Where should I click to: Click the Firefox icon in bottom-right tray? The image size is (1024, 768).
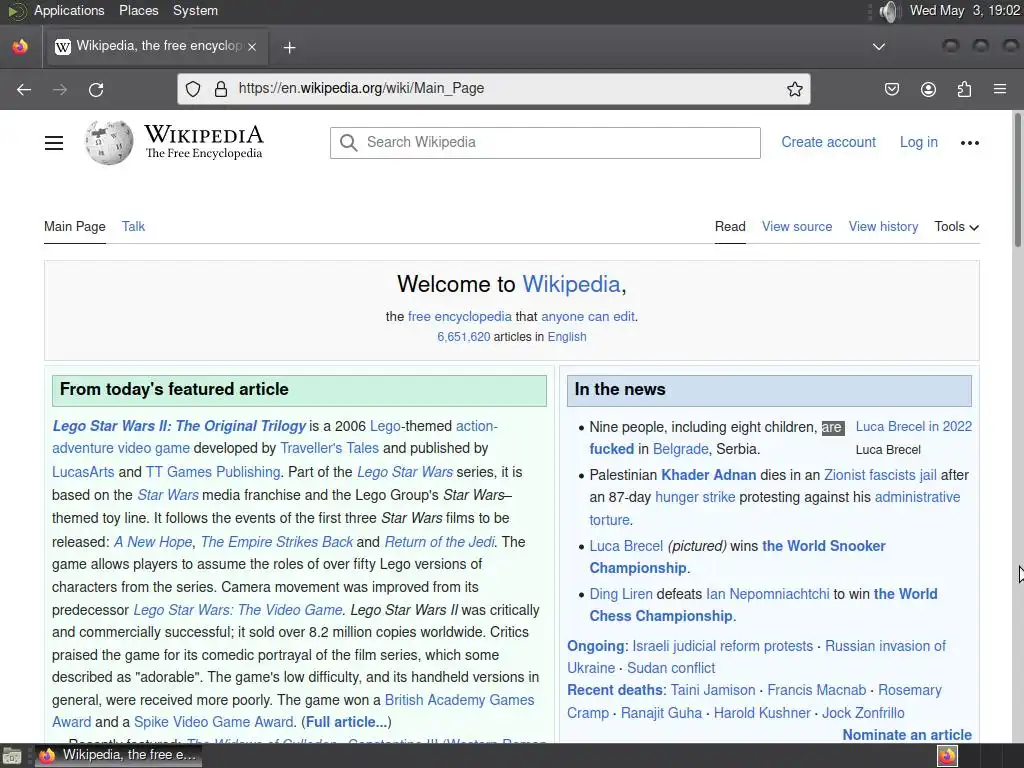click(x=947, y=756)
